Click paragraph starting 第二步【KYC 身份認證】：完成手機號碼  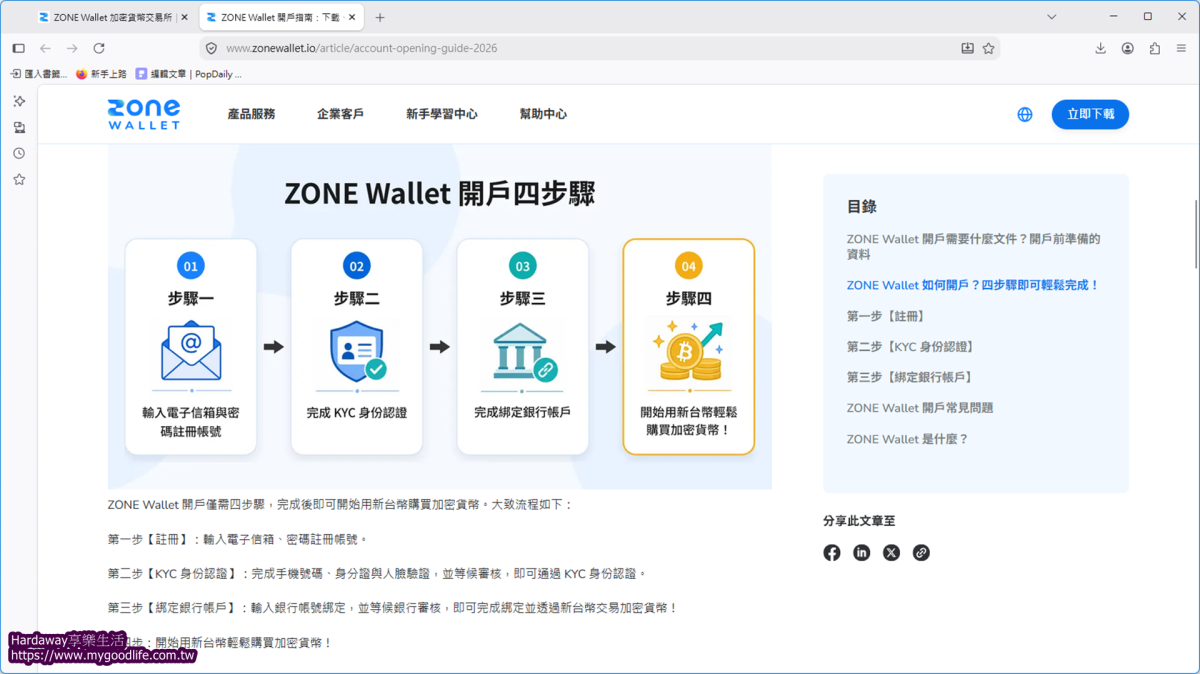377,574
